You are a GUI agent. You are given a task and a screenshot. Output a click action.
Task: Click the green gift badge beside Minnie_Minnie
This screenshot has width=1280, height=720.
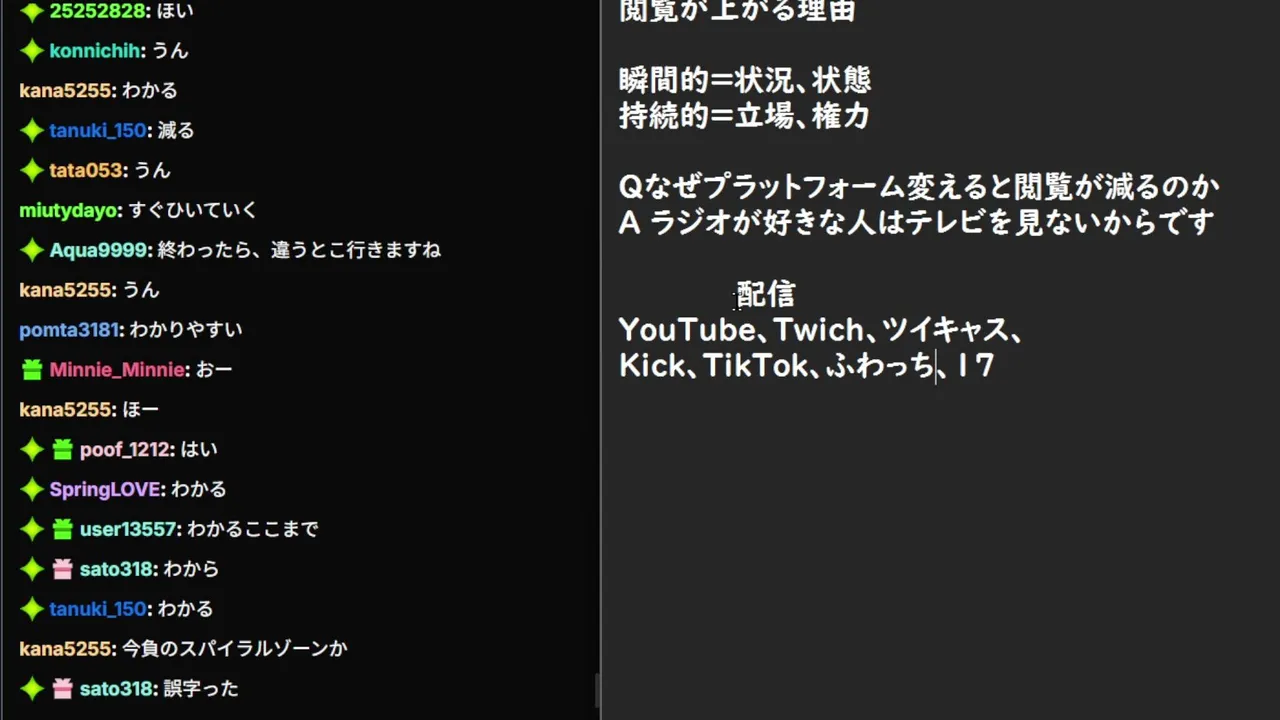tap(32, 370)
